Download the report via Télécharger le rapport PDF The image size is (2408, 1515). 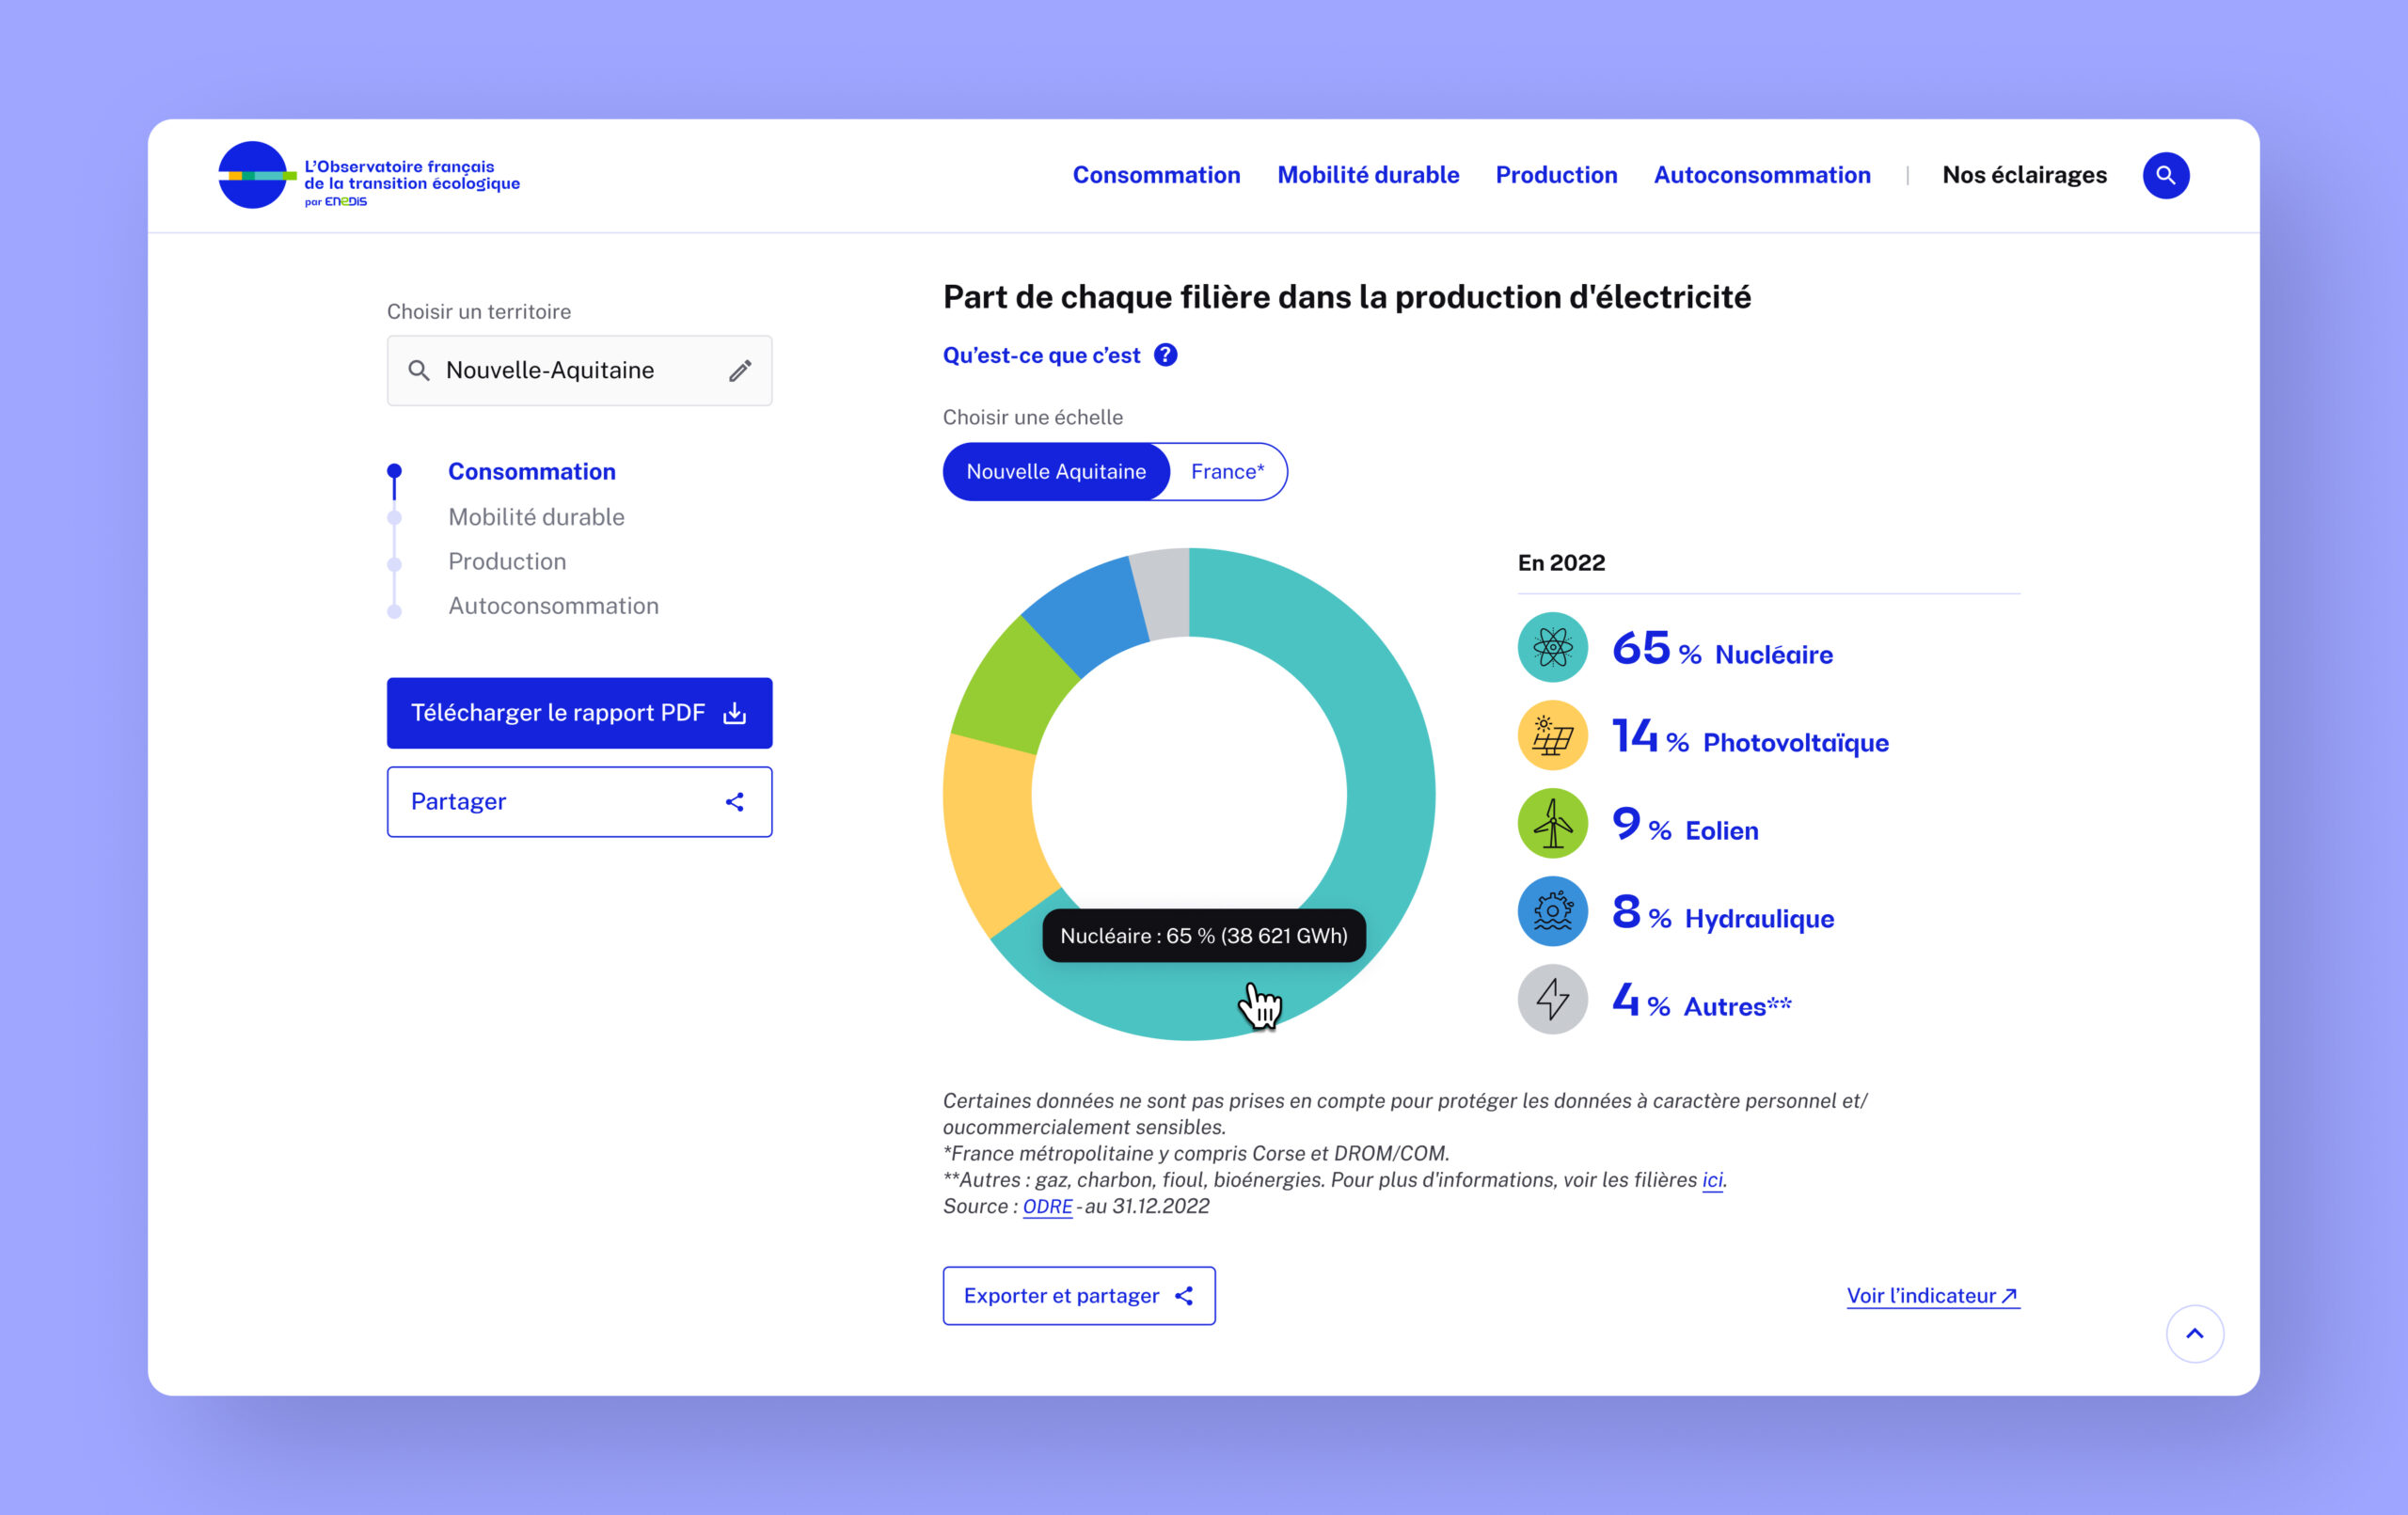(579, 712)
